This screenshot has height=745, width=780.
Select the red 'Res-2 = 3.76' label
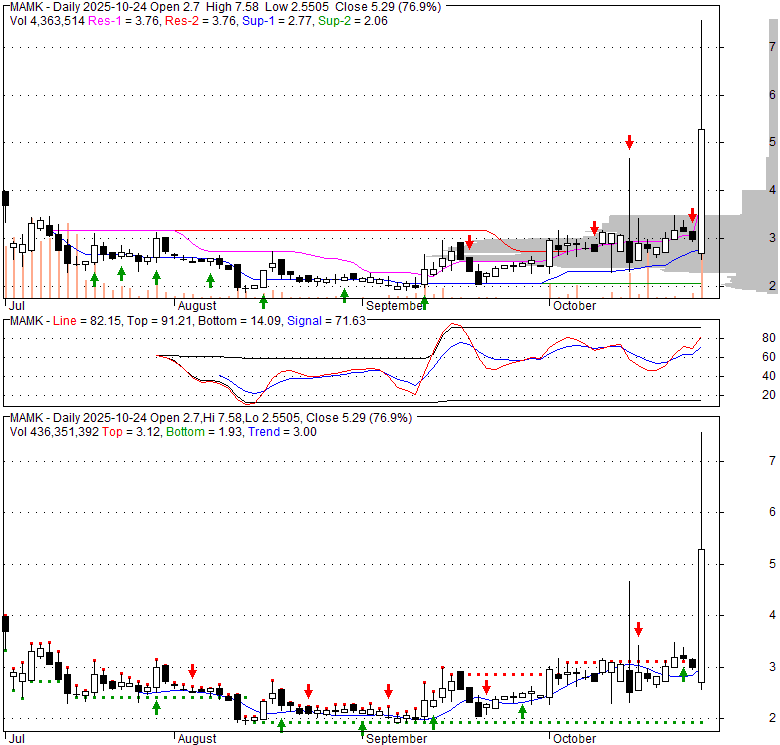pyautogui.click(x=200, y=21)
